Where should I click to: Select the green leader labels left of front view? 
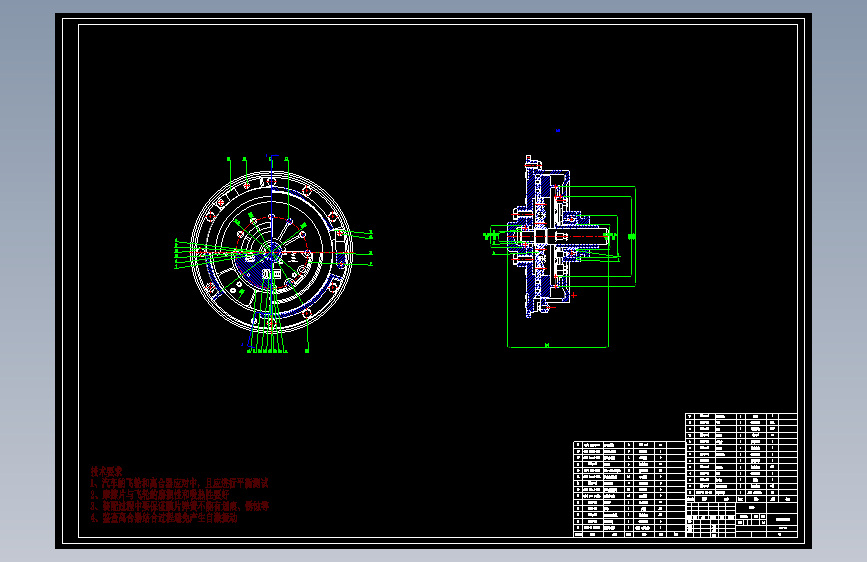[x=177, y=254]
